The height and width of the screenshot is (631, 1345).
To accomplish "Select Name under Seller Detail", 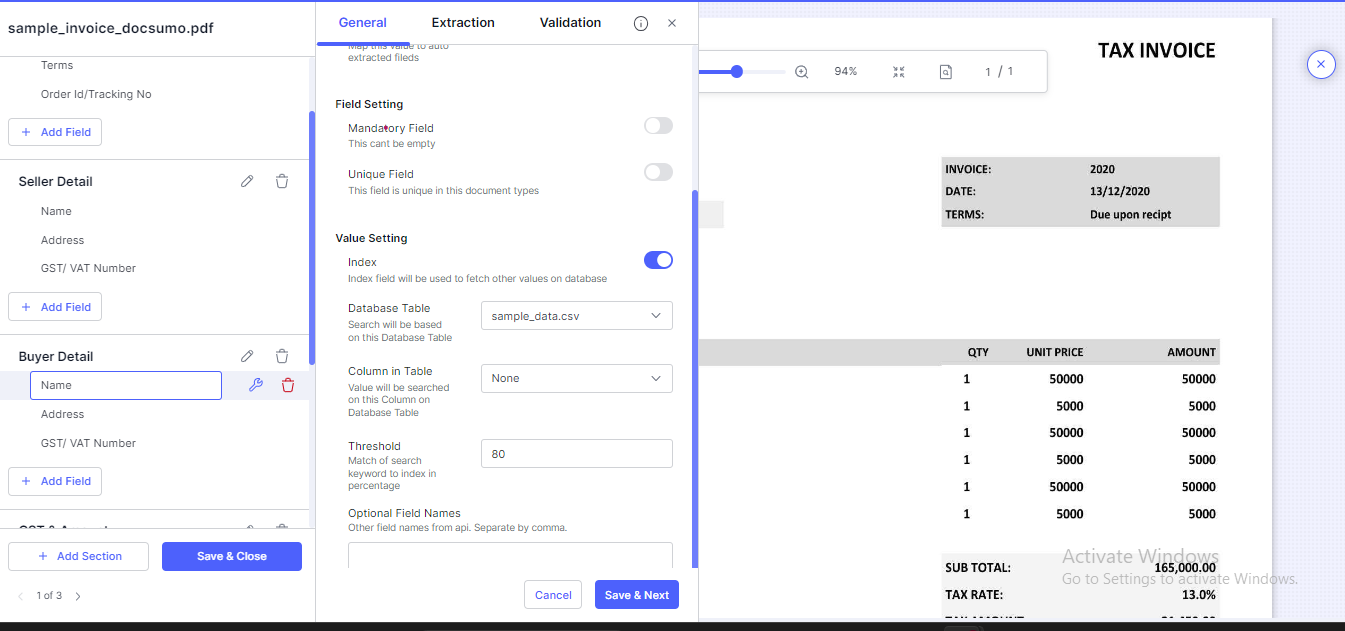I will point(56,211).
